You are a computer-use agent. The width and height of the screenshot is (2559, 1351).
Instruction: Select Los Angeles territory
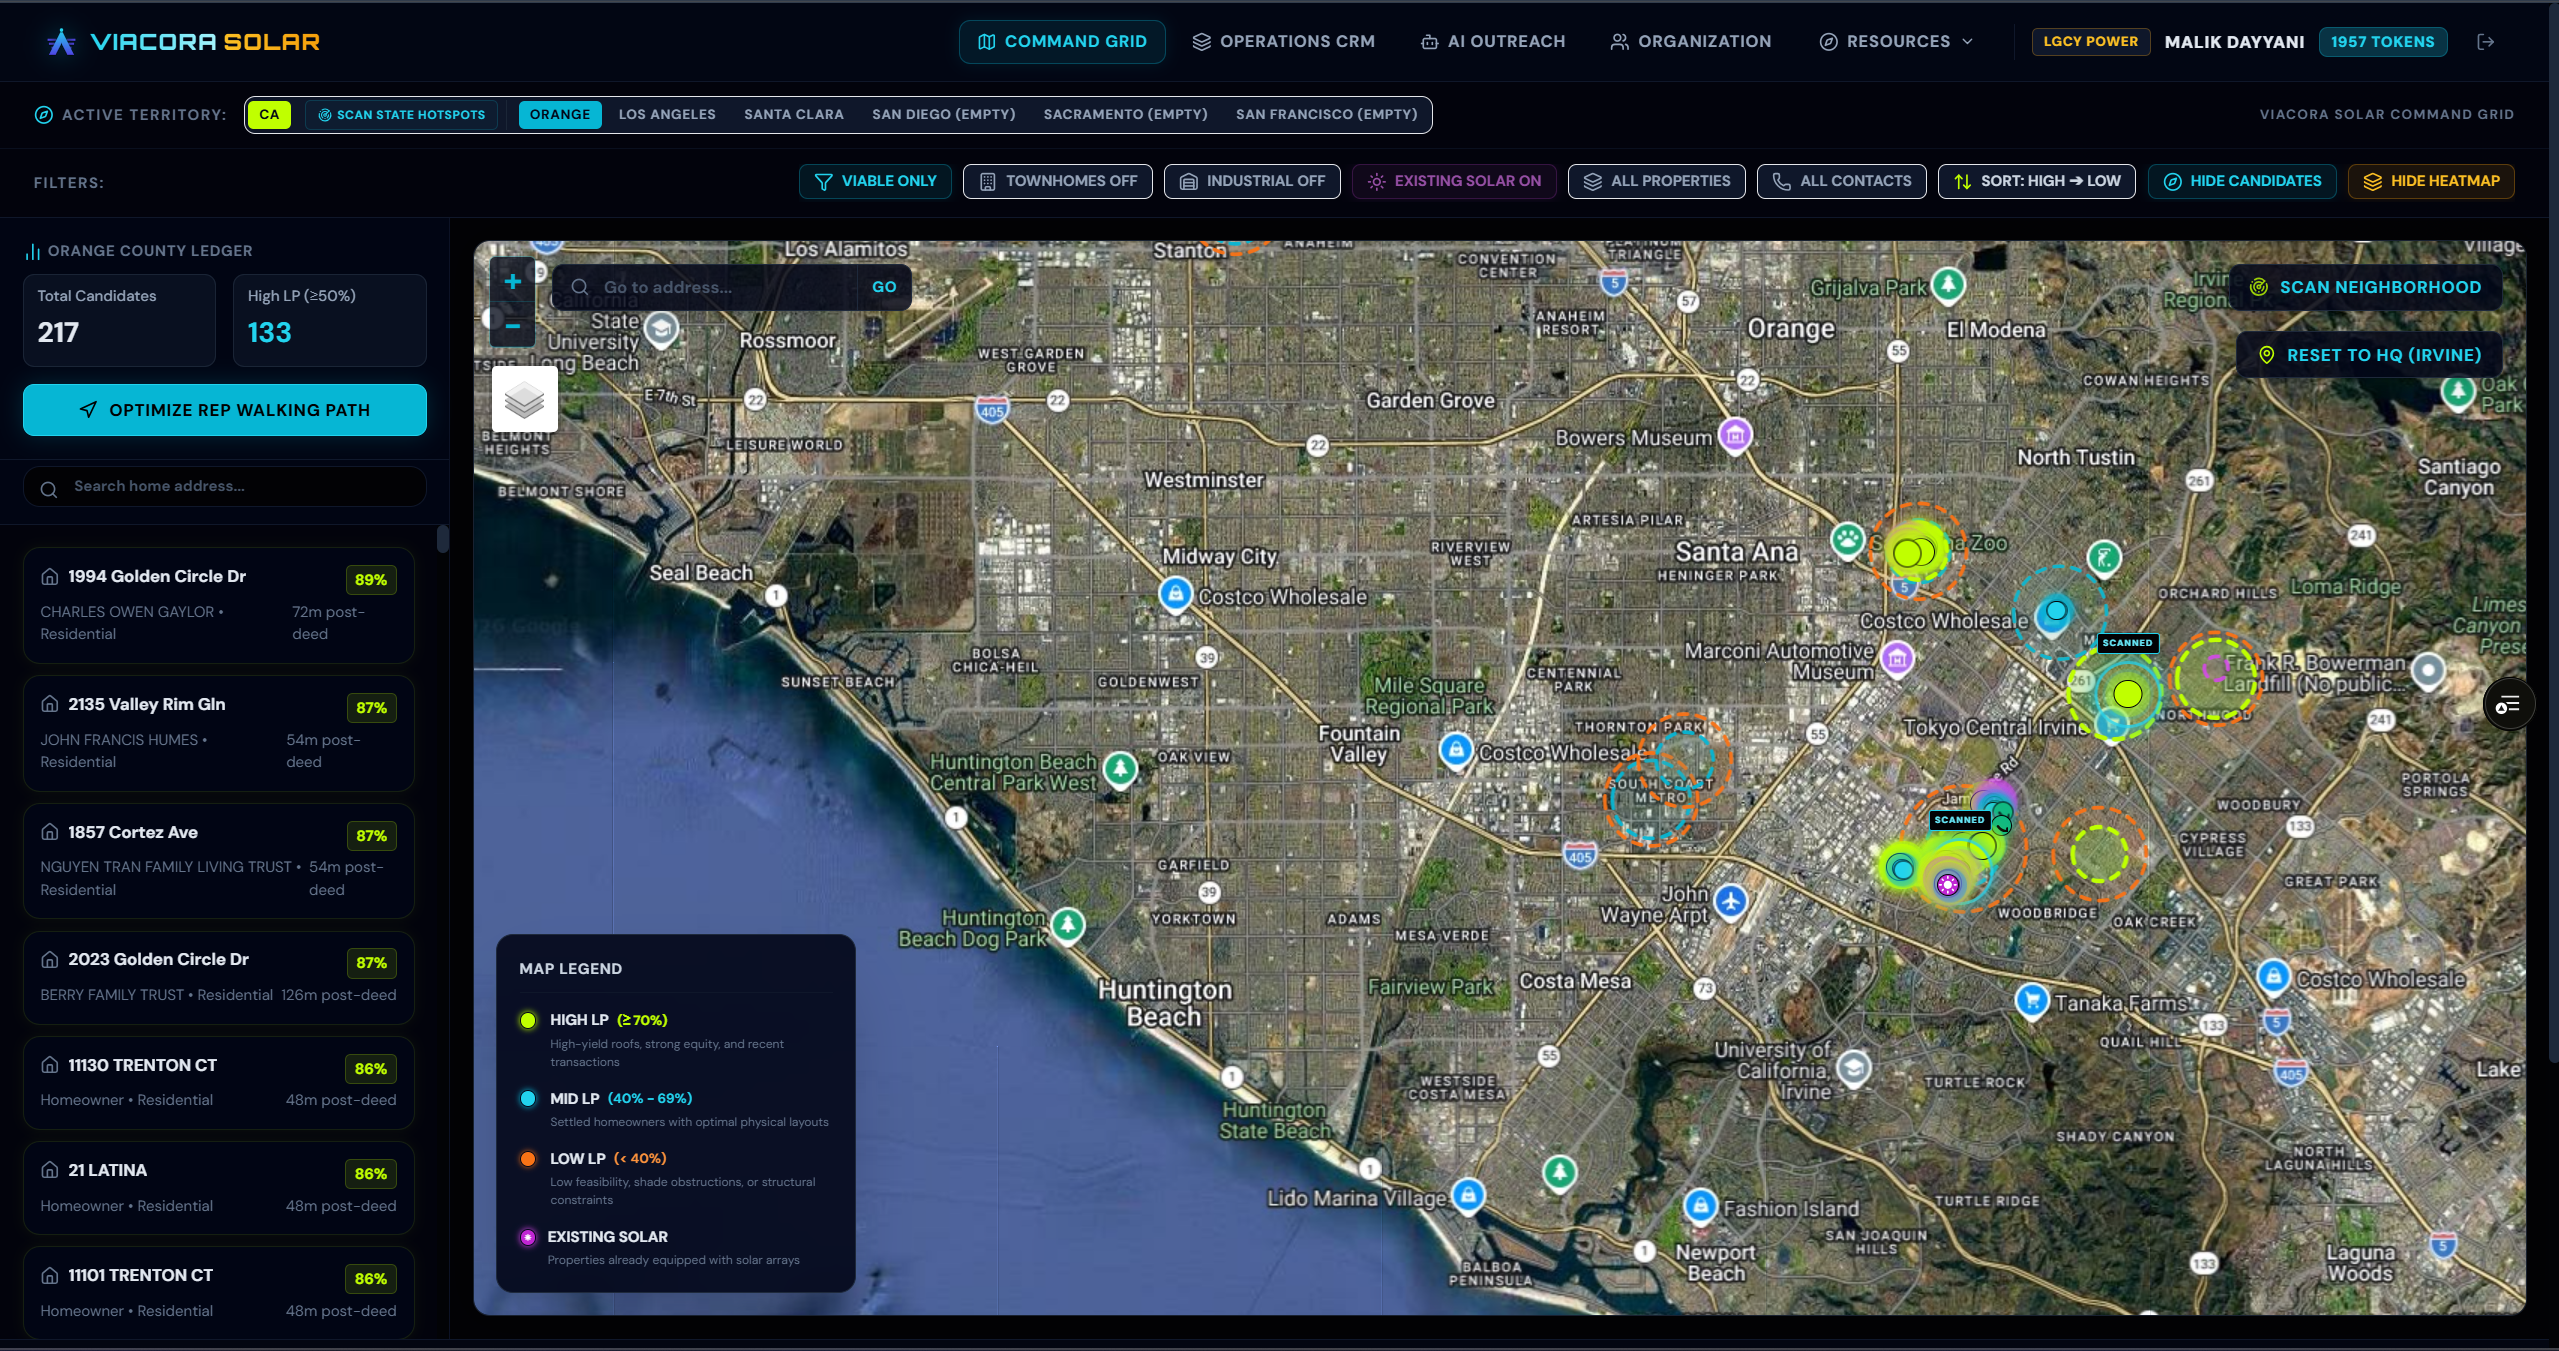(667, 115)
